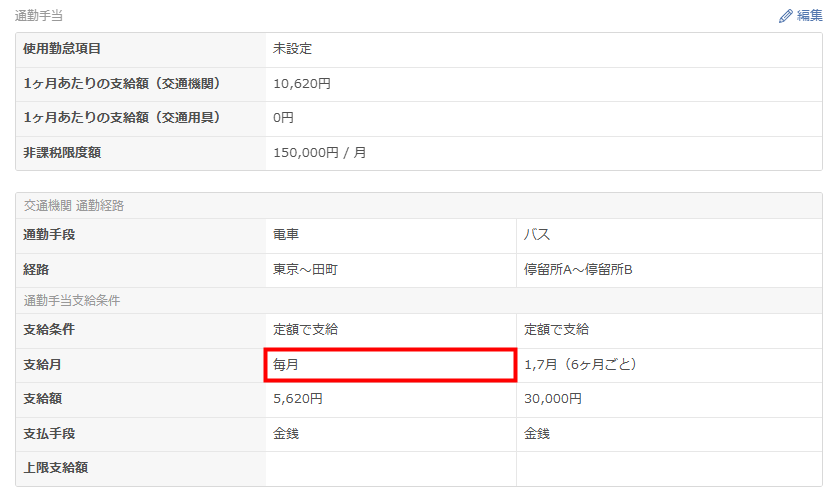Click the 電車 commute method cell
836x502 pixels.
pyautogui.click(x=391, y=235)
